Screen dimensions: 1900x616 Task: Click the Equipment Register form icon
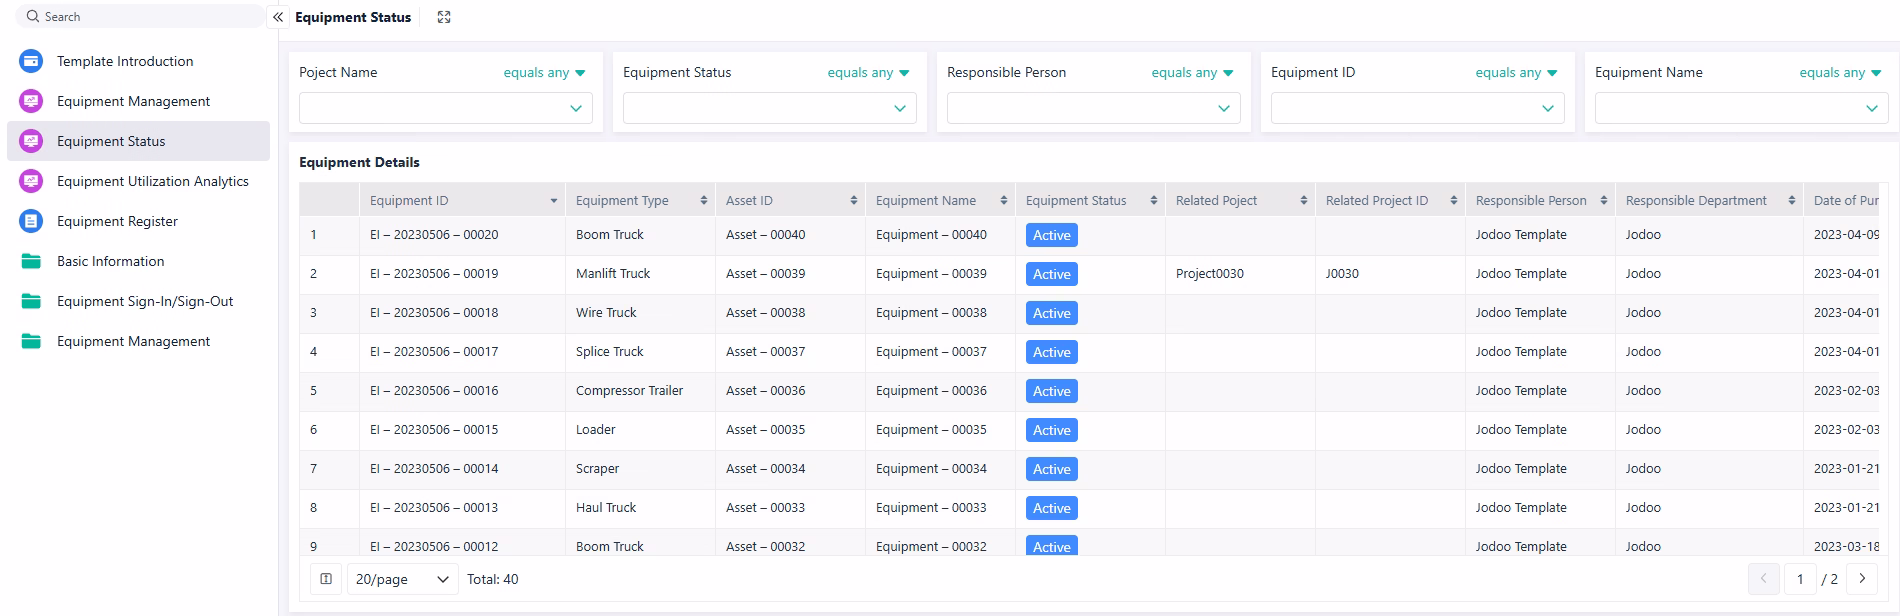pos(31,221)
